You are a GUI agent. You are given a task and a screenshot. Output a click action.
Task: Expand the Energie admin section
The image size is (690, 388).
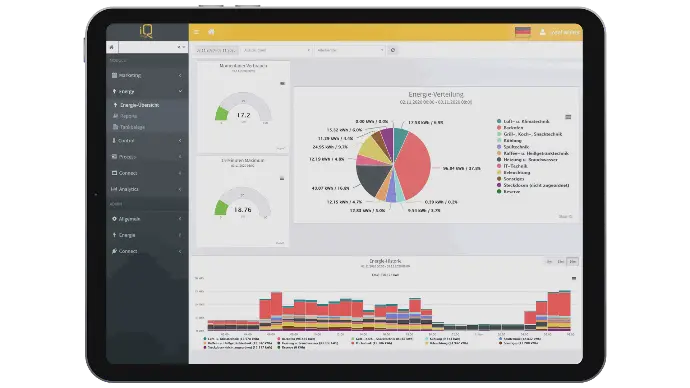click(147, 235)
